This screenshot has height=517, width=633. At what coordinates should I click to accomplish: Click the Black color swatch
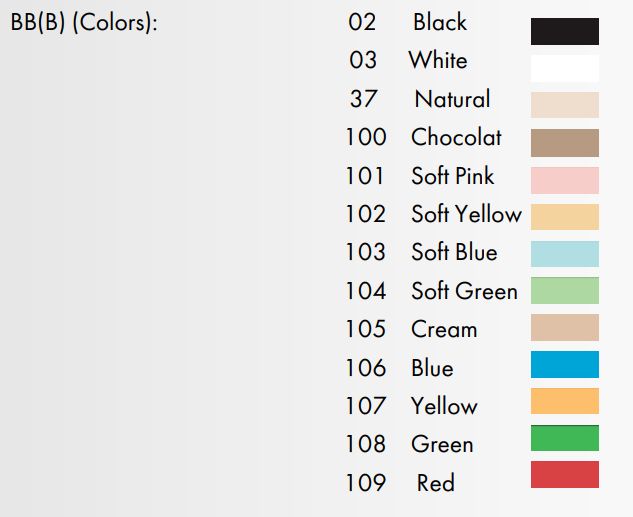564,31
